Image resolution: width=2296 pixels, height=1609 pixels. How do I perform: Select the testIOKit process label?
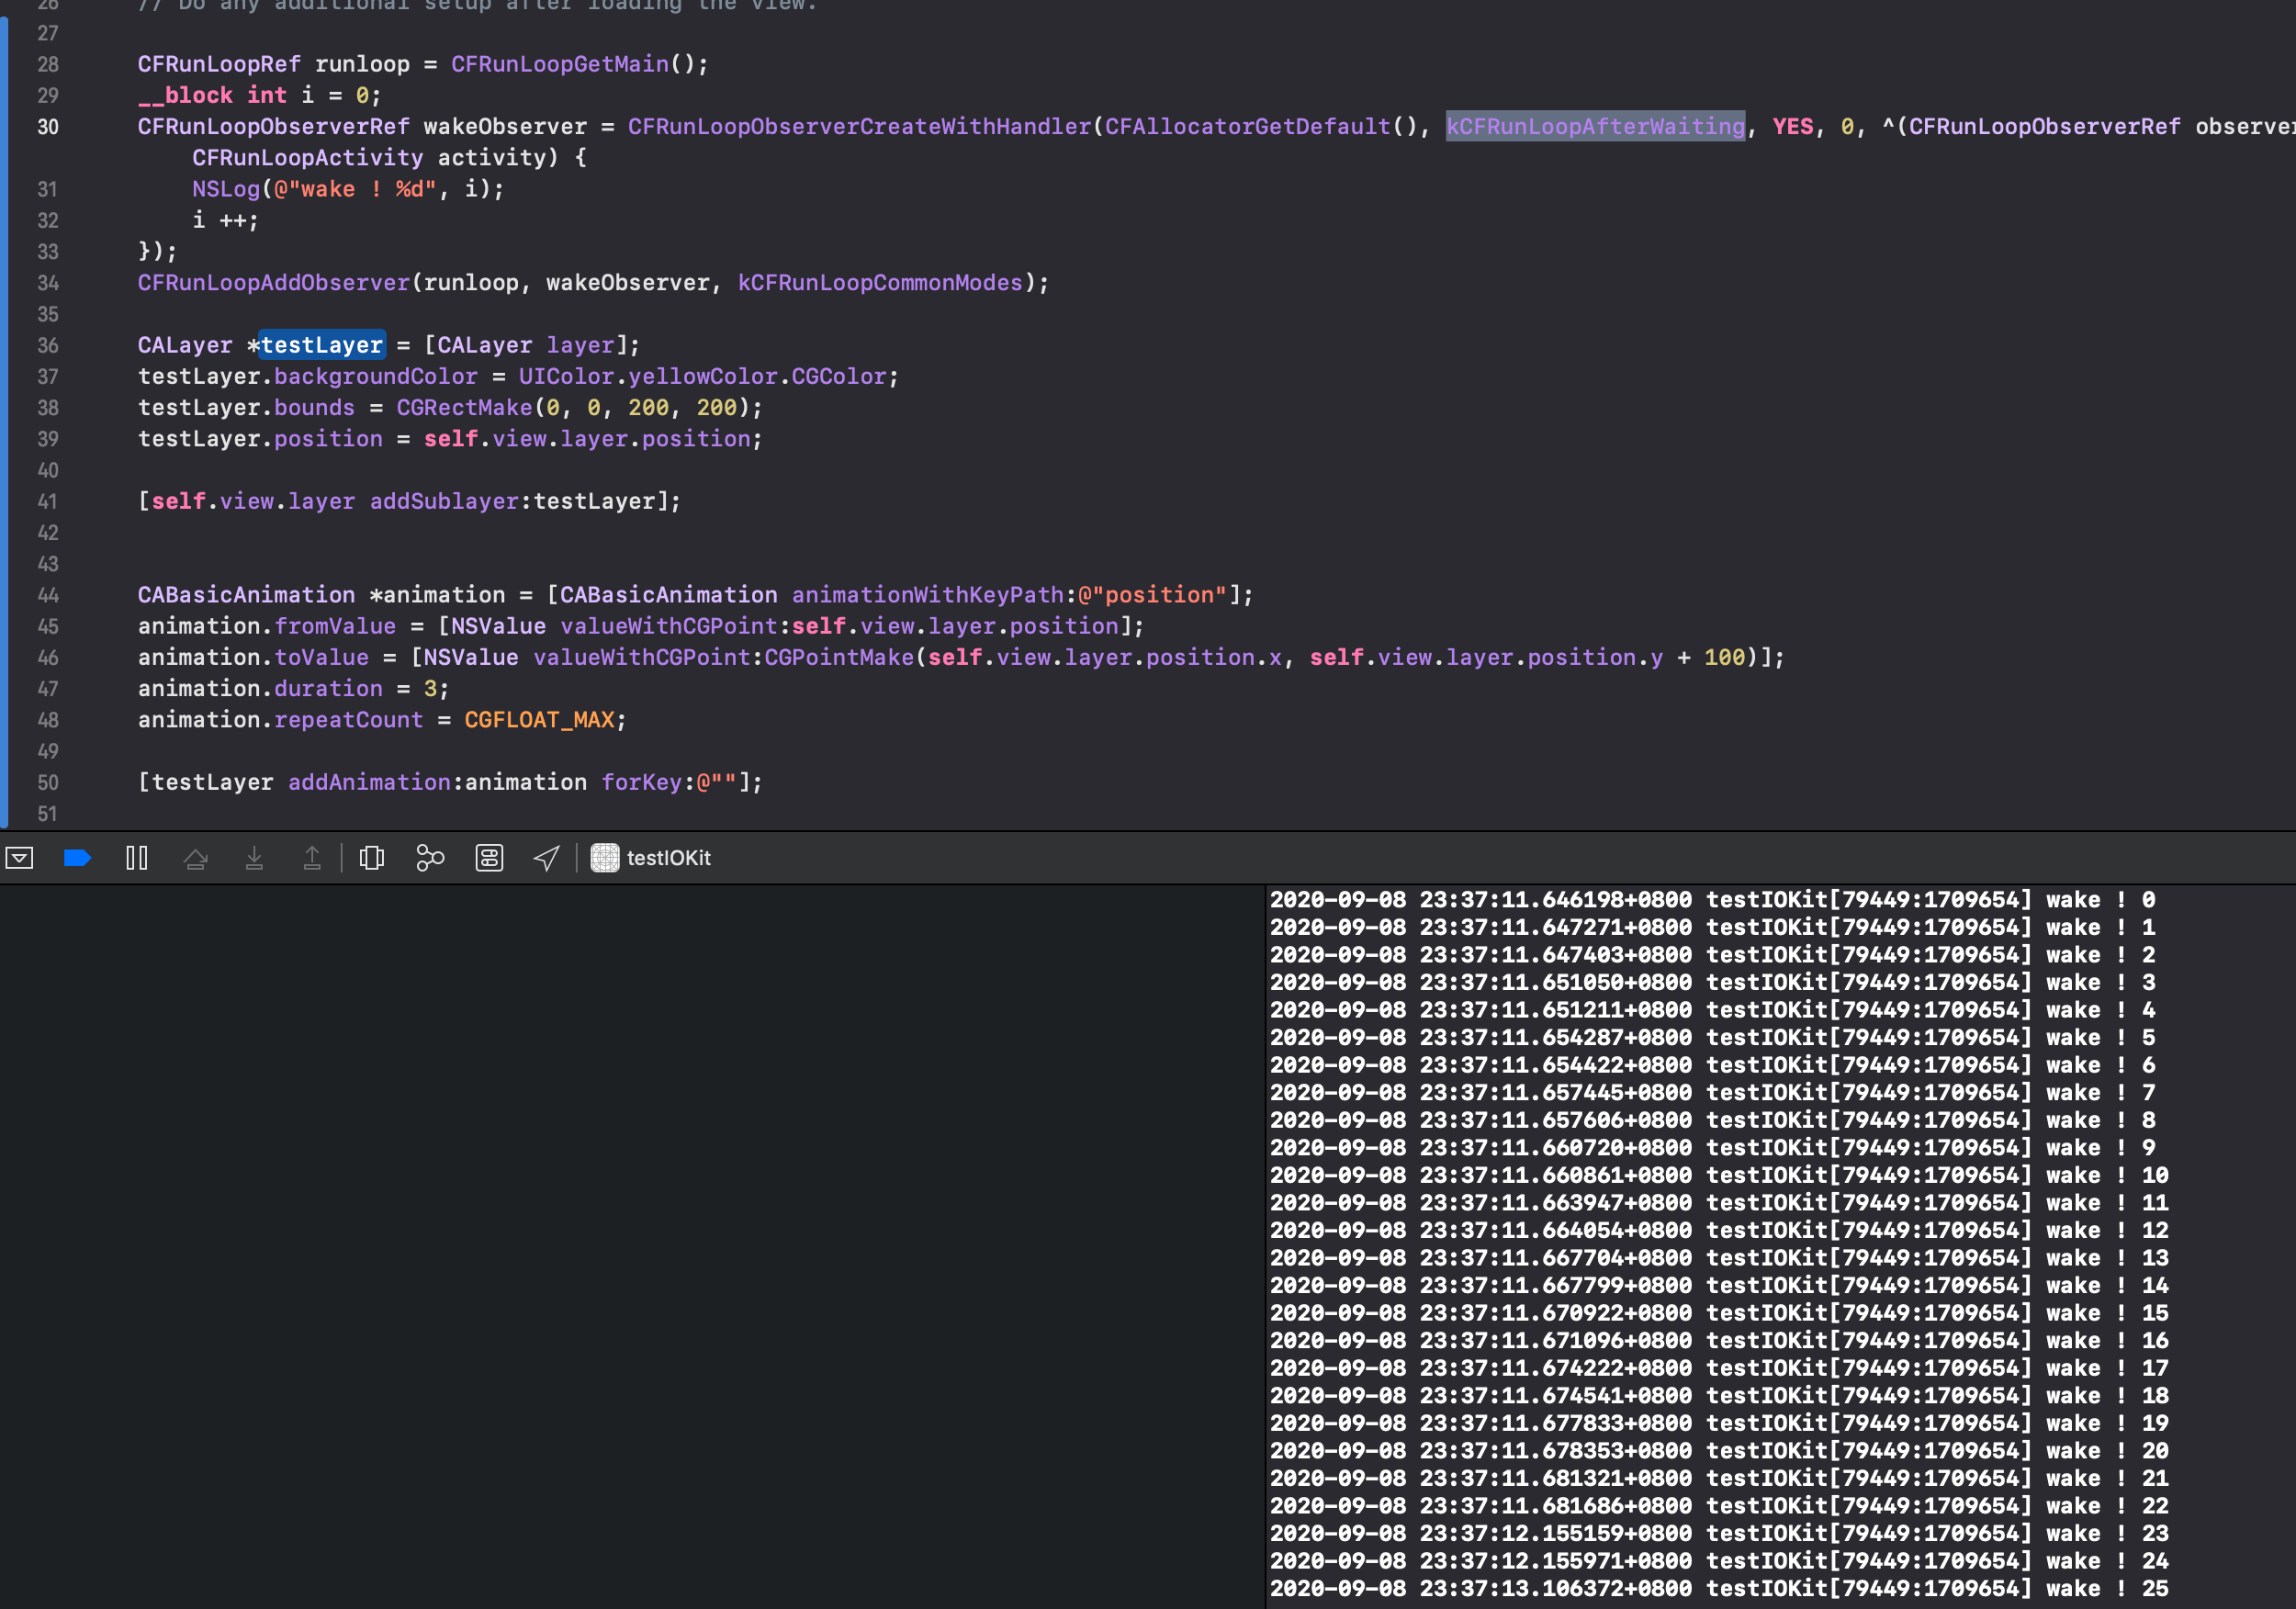(x=668, y=857)
